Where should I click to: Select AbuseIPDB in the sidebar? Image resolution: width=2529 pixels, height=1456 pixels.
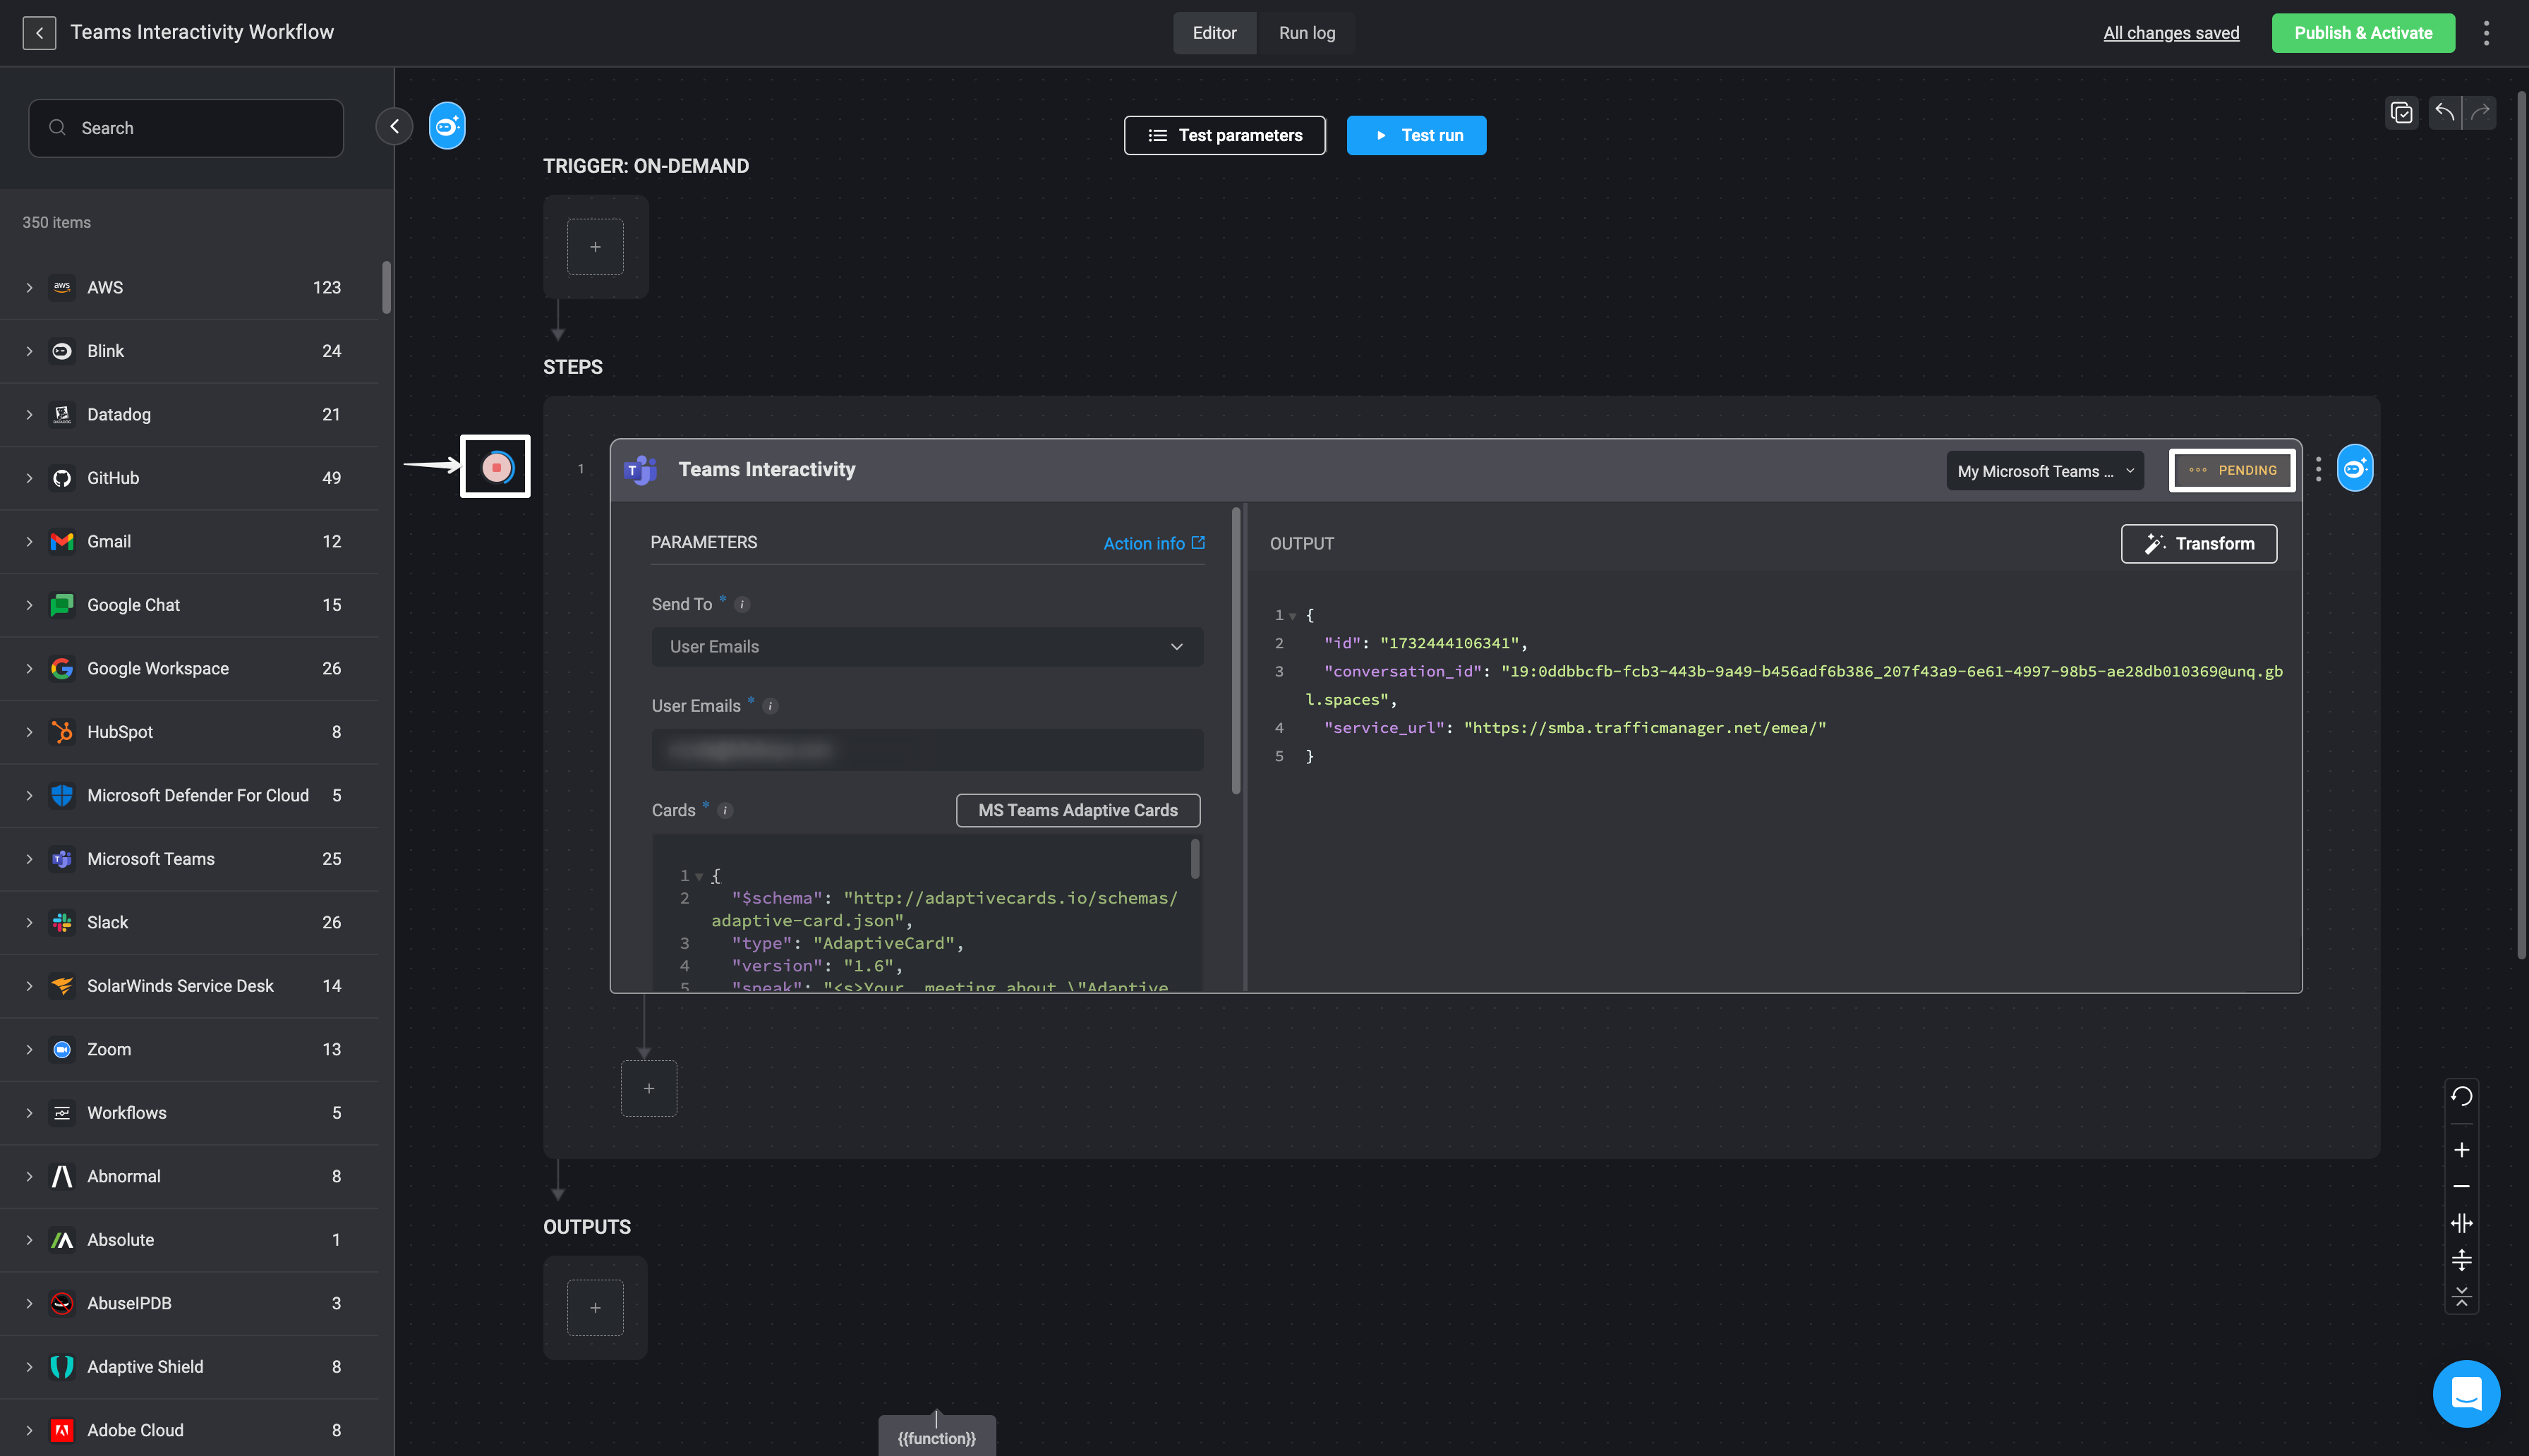click(x=189, y=1304)
